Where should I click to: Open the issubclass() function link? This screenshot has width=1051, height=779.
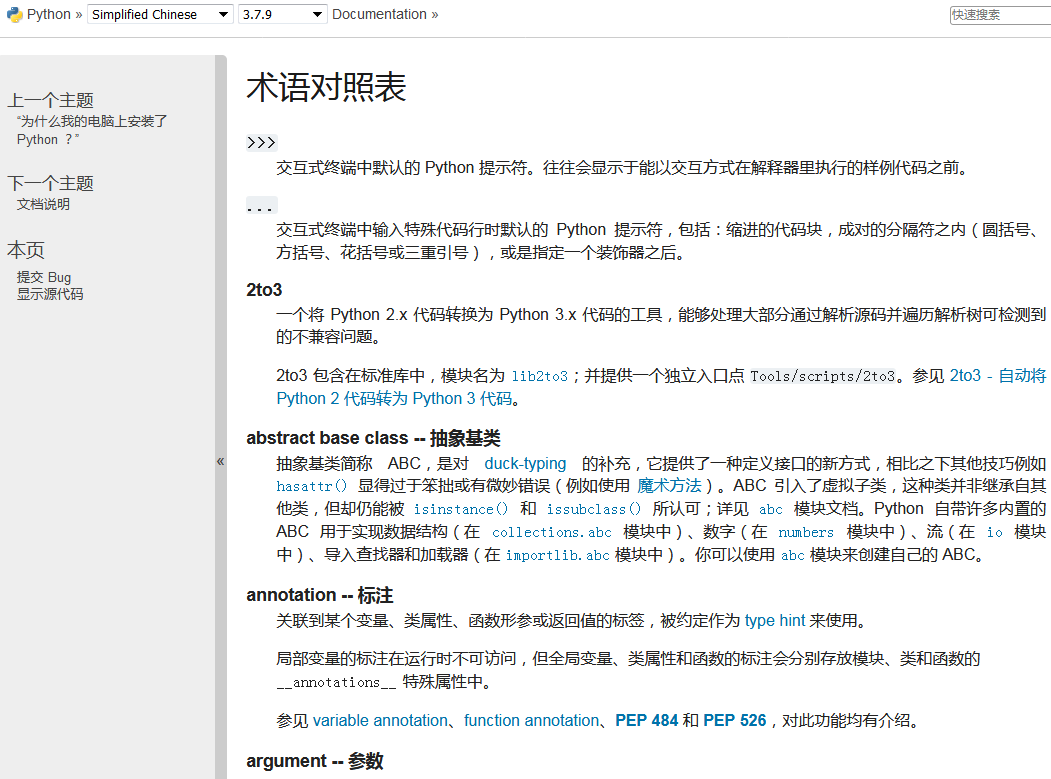click(x=594, y=509)
